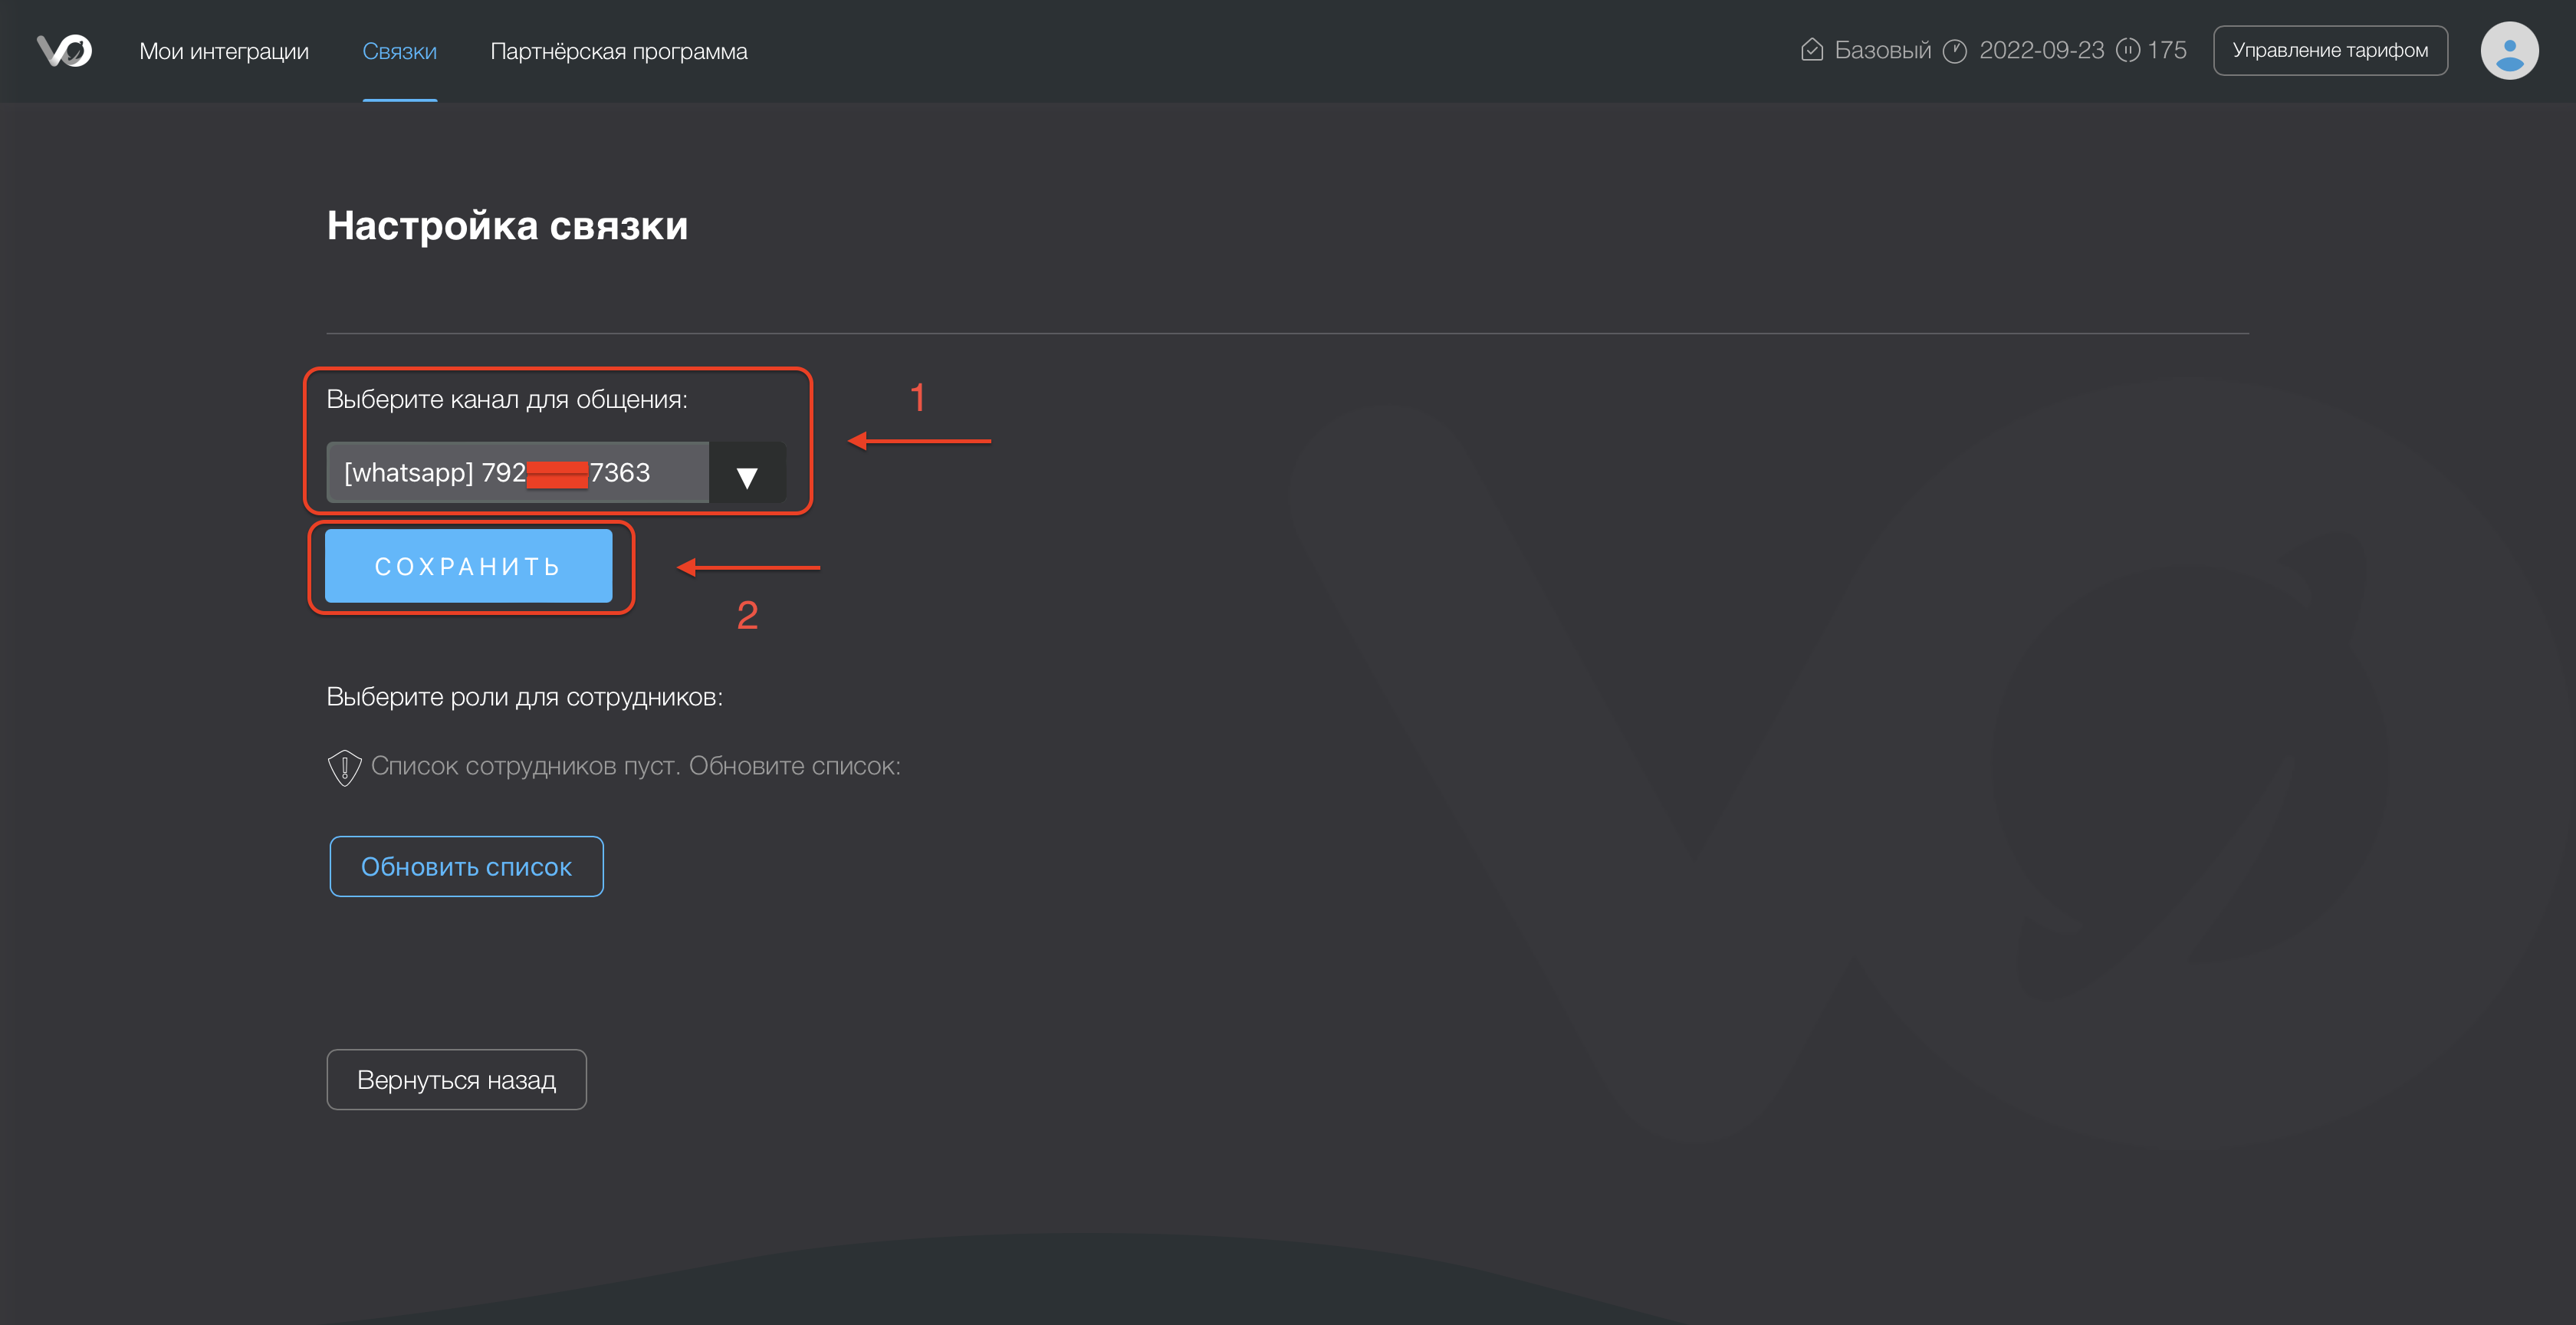Expand channel list via black triangle arrow
The width and height of the screenshot is (2576, 1325).
click(746, 476)
